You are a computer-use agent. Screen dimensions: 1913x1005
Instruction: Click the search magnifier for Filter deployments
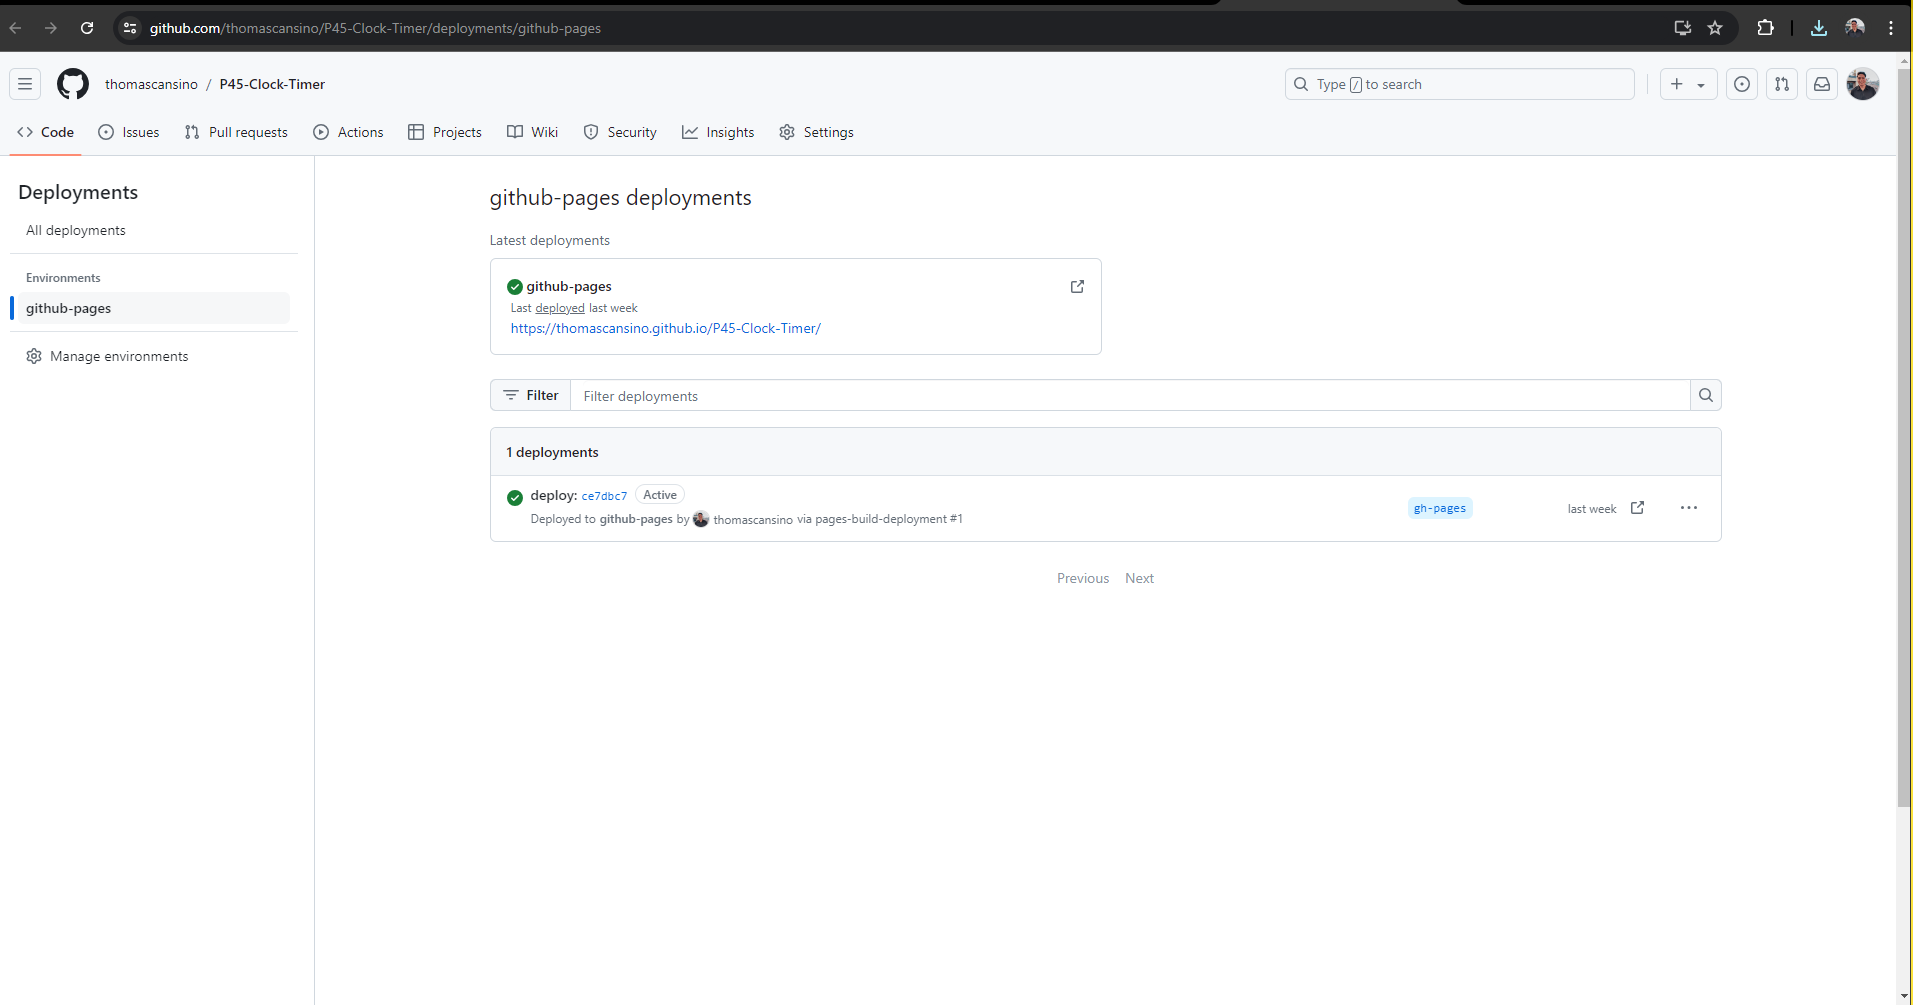[x=1706, y=395]
